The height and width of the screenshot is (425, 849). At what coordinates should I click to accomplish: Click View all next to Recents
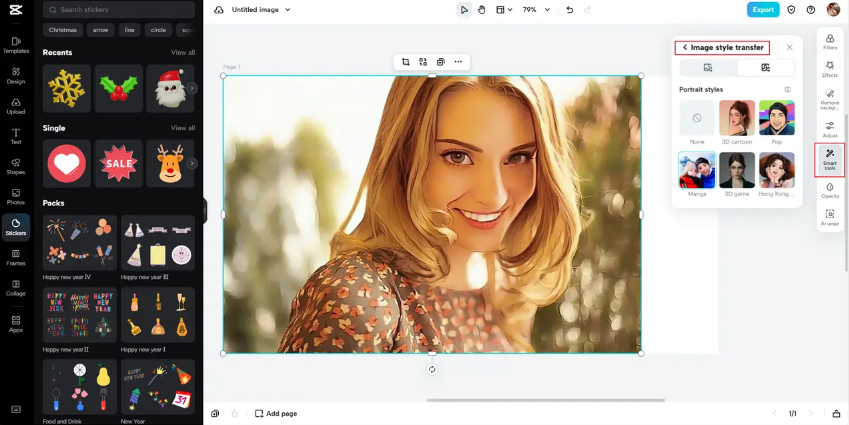coord(183,53)
